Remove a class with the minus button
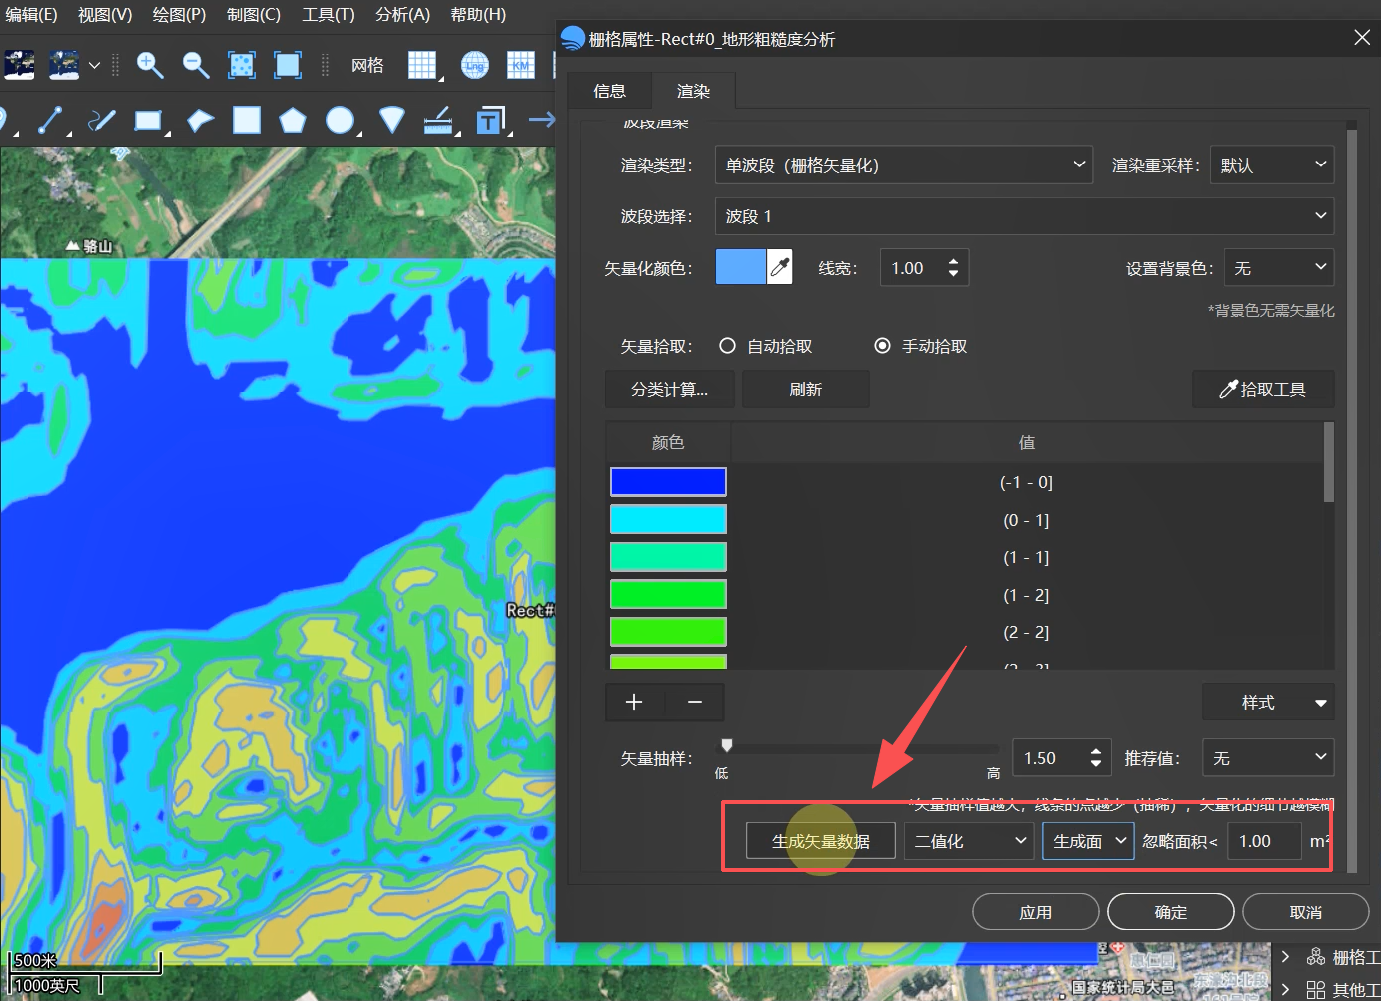Screen dimensions: 1381x1001 point(695,702)
